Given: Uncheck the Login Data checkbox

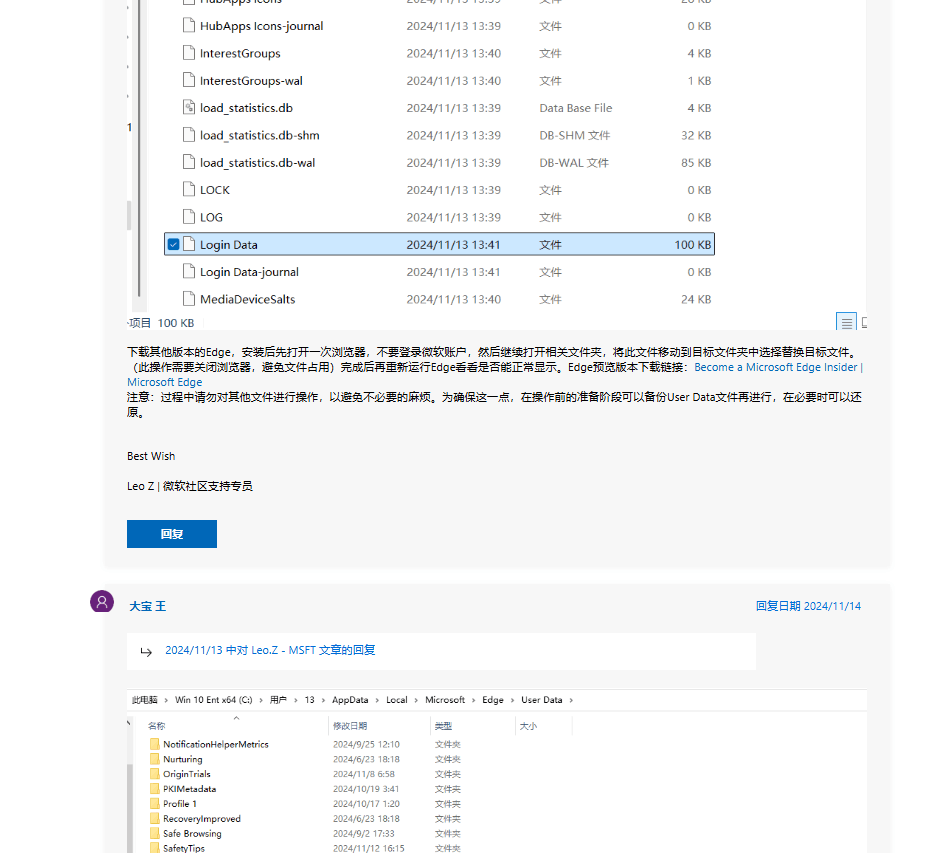Looking at the screenshot, I should coord(174,244).
